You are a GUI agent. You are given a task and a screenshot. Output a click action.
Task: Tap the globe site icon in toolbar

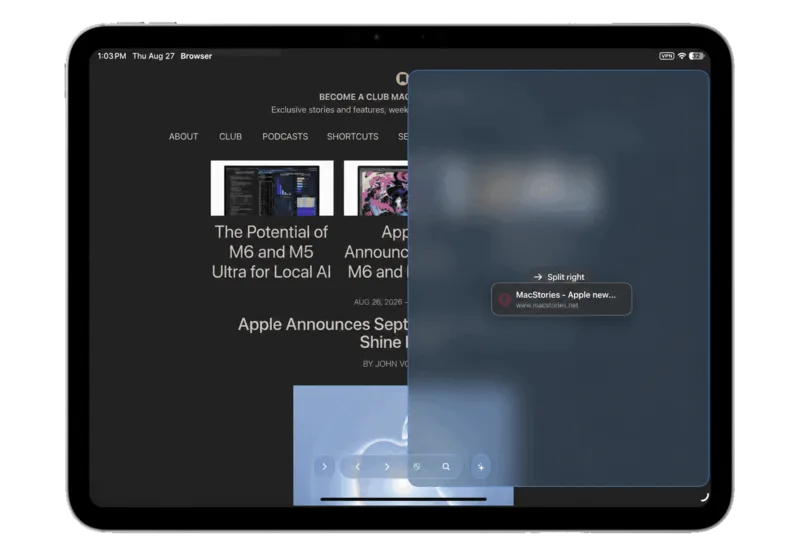coord(416,467)
